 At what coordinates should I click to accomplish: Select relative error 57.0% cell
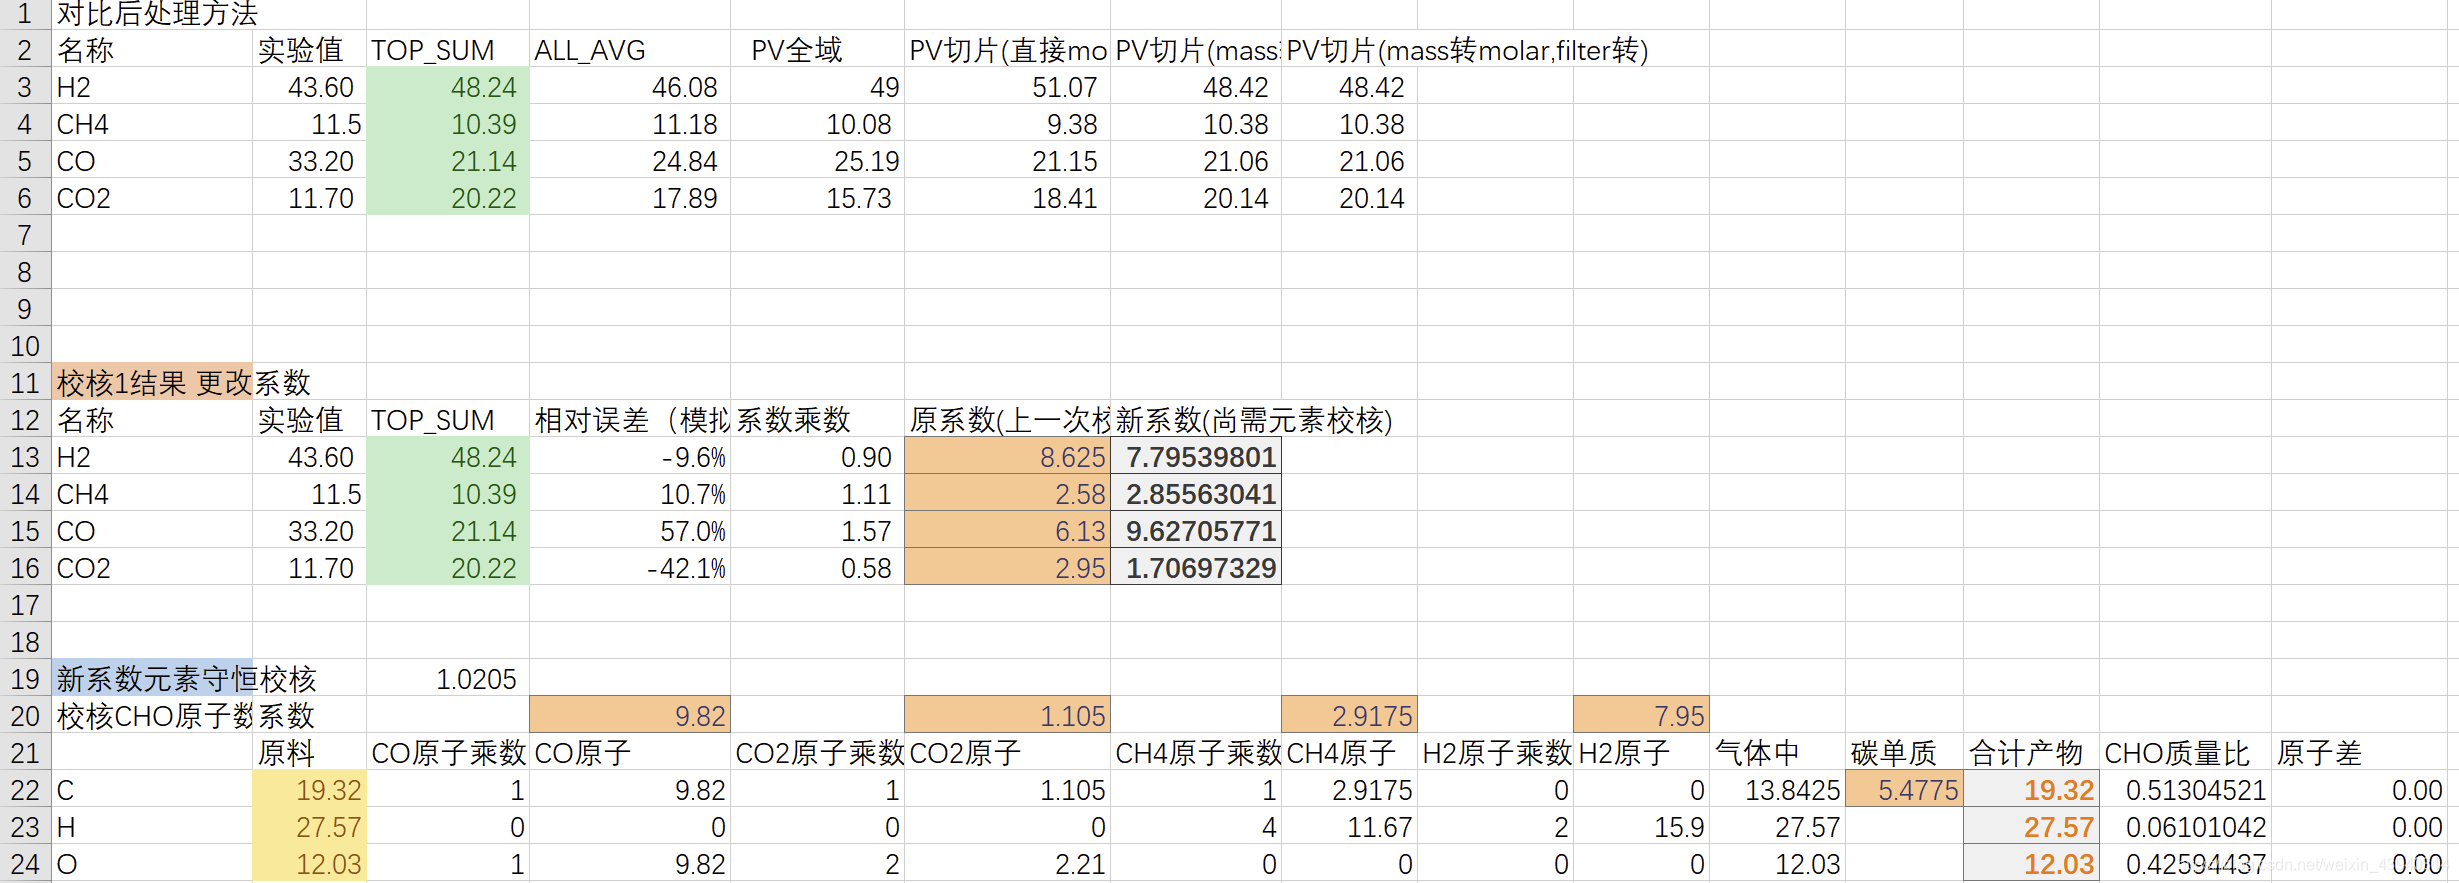tap(630, 530)
